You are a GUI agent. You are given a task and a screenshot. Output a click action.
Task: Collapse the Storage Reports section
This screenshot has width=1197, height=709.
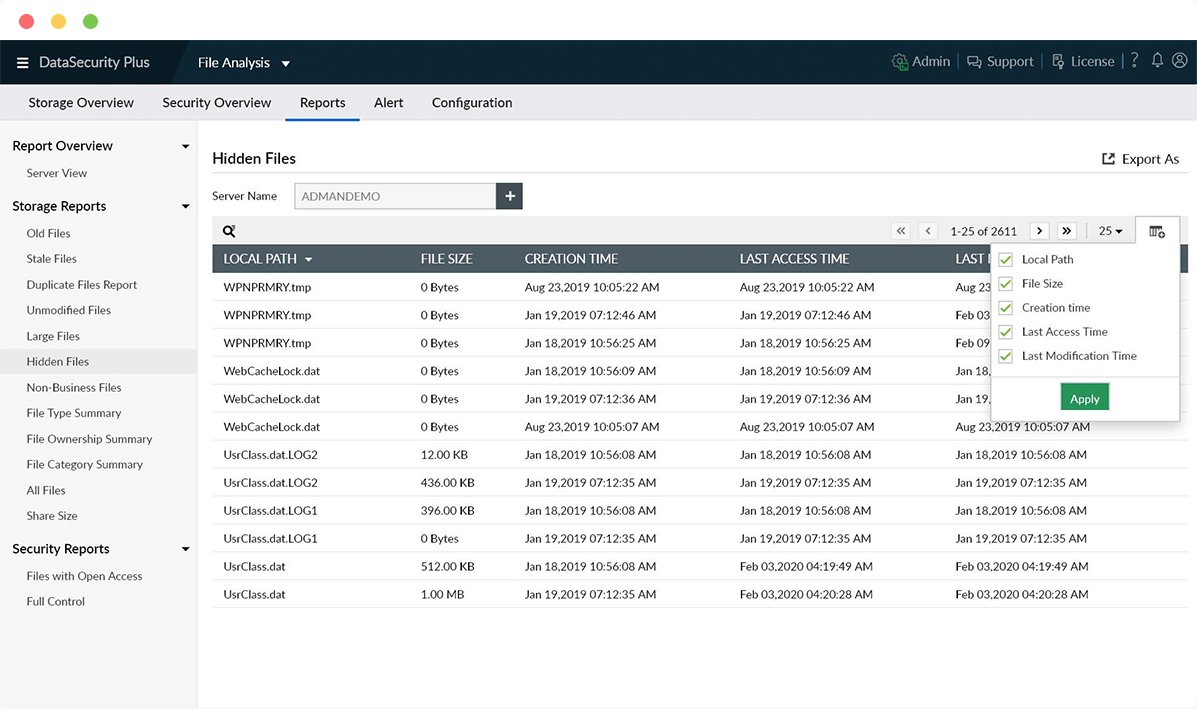(x=185, y=206)
